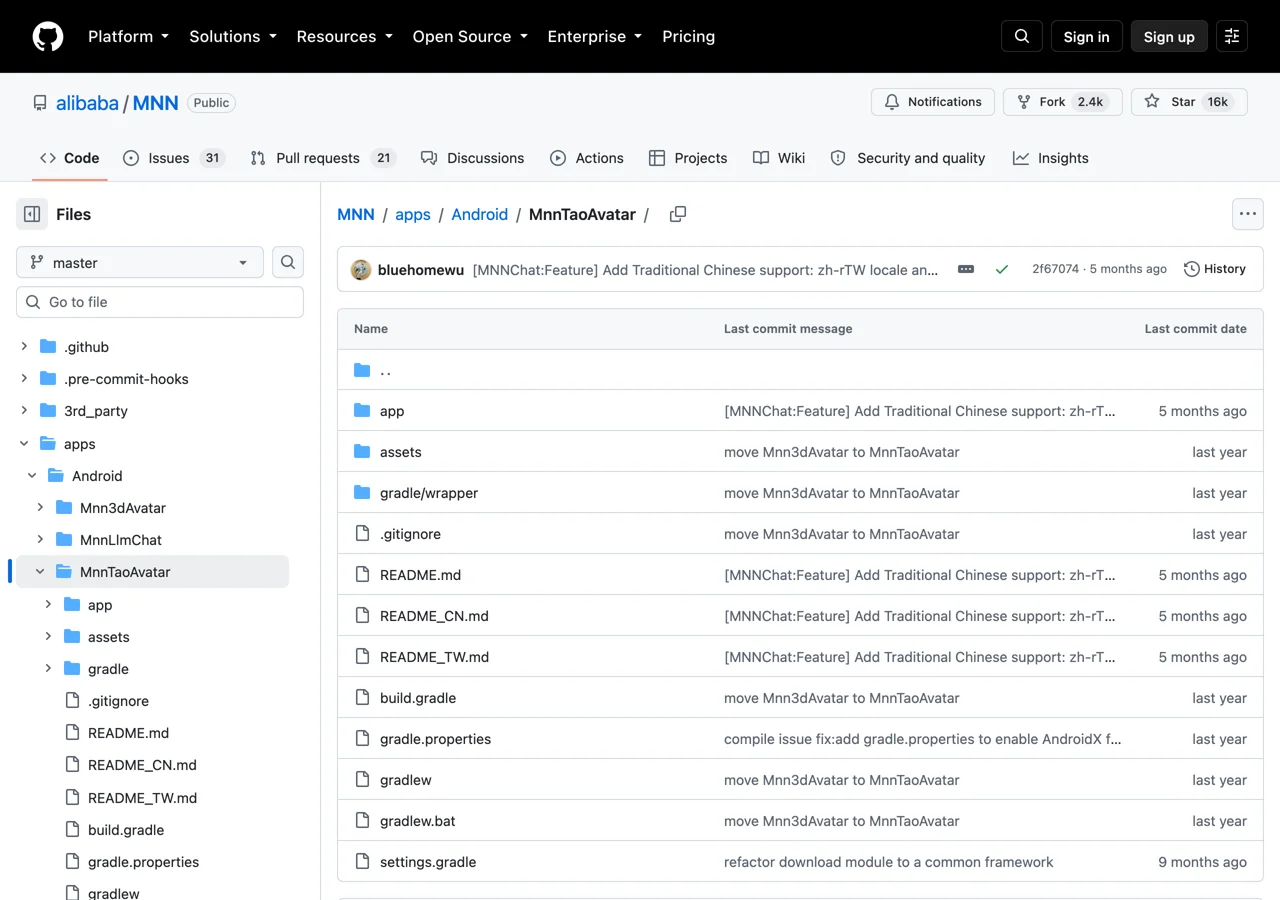Click Mnn3dAvatar folder icon in tree
The width and height of the screenshot is (1280, 900).
point(64,507)
